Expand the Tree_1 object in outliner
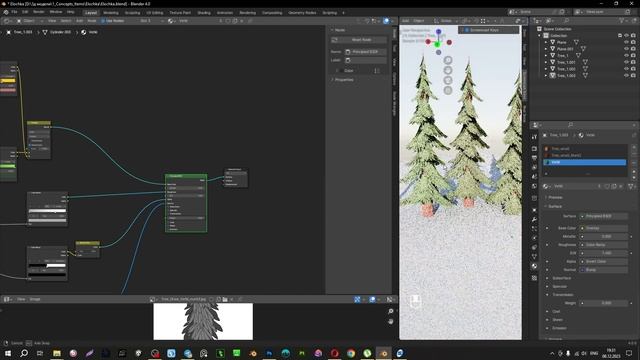The image size is (640, 360). (x=546, y=56)
